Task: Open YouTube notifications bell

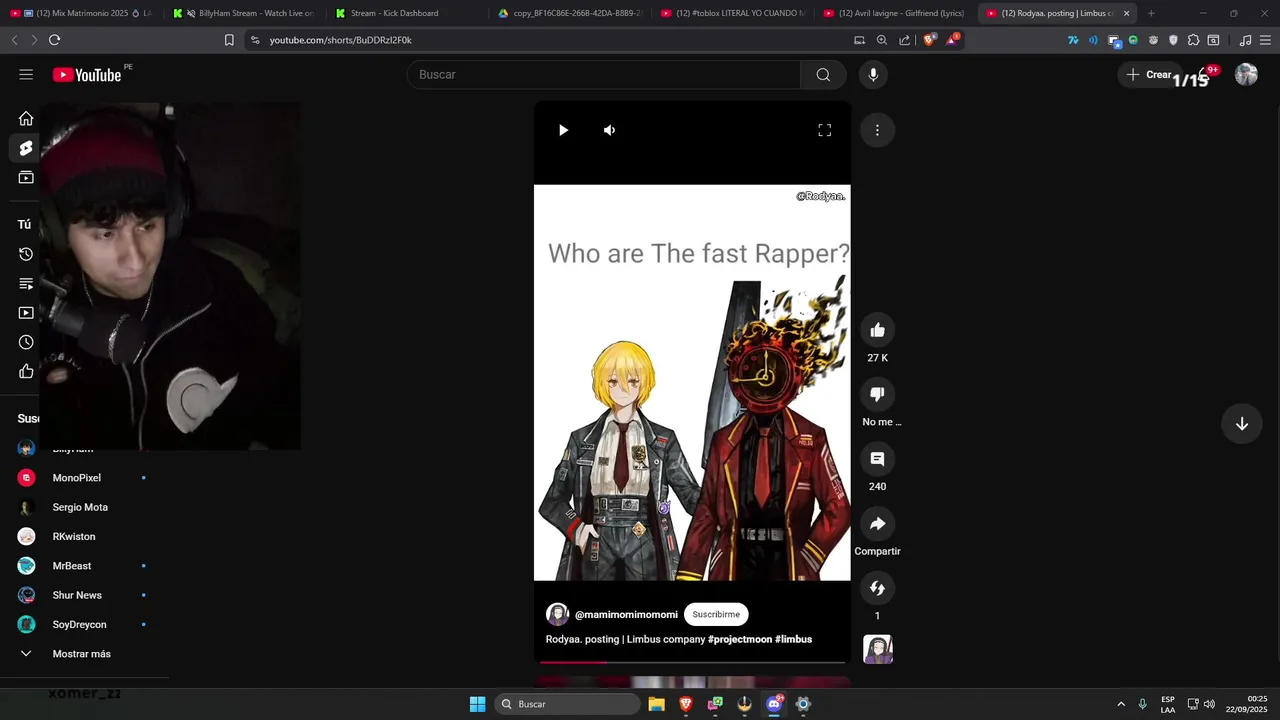Action: (1207, 75)
